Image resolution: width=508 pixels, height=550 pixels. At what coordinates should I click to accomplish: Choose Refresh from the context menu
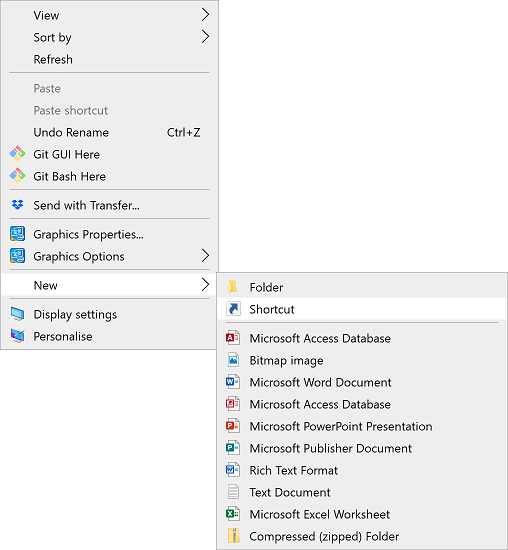pyautogui.click(x=109, y=59)
